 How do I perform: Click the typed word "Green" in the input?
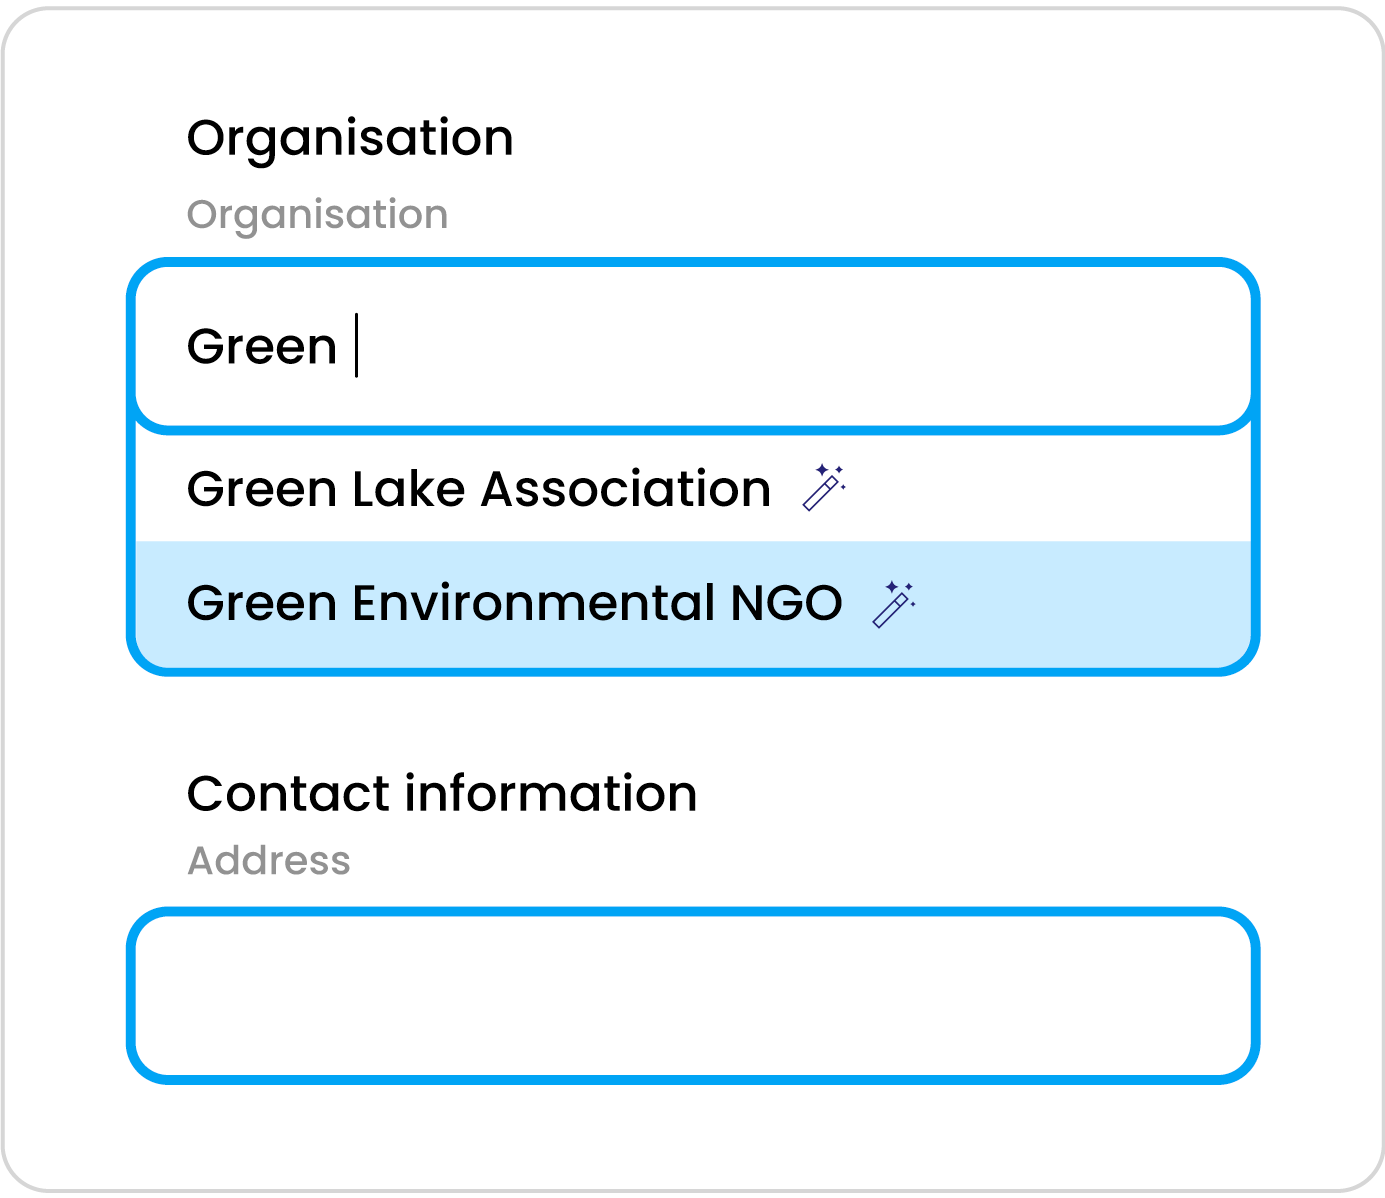point(262,347)
